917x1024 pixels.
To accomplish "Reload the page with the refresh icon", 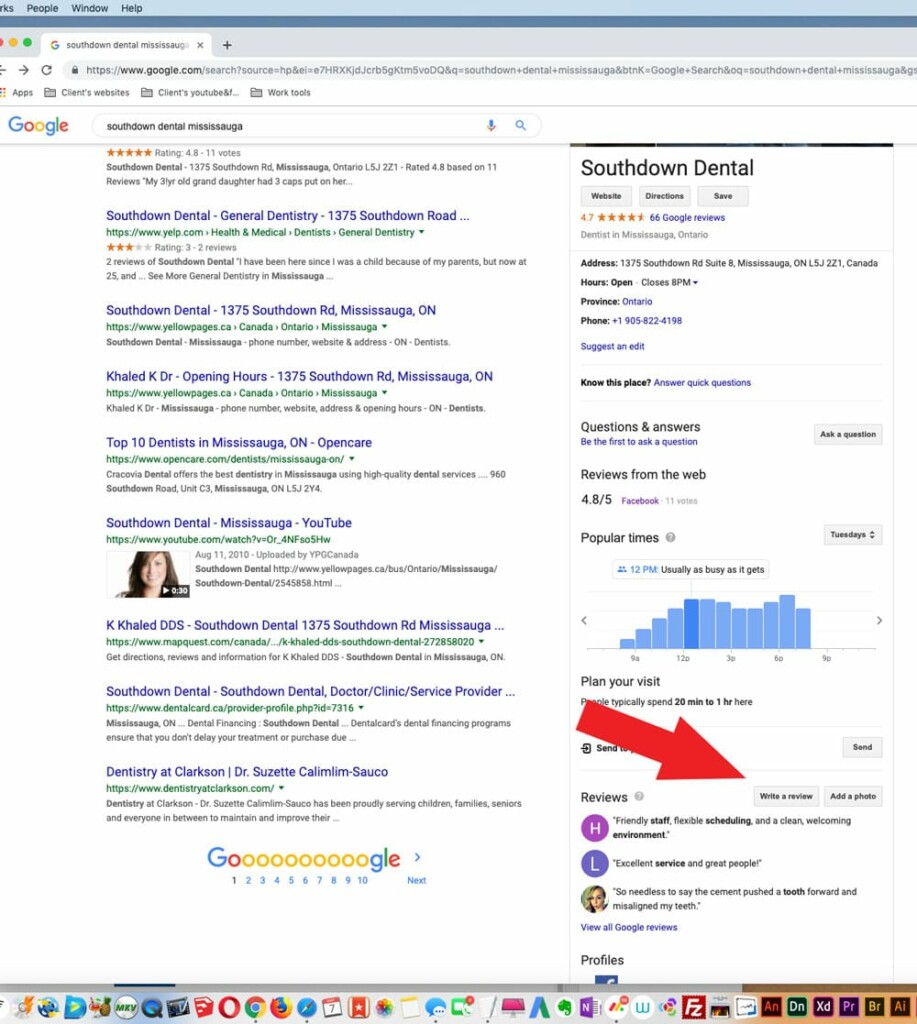I will [x=46, y=70].
